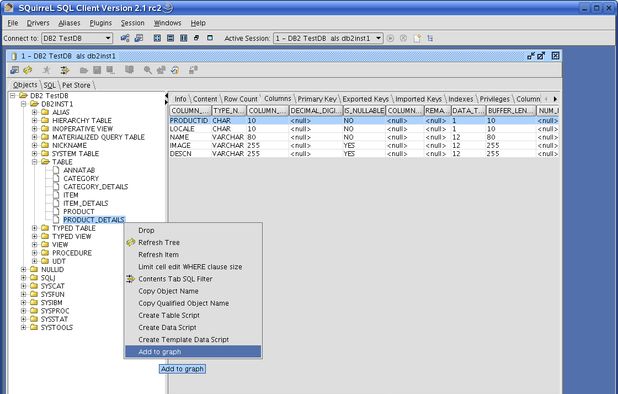Click right arrow to scroll detail tabs
618x394 pixels.
555,99
